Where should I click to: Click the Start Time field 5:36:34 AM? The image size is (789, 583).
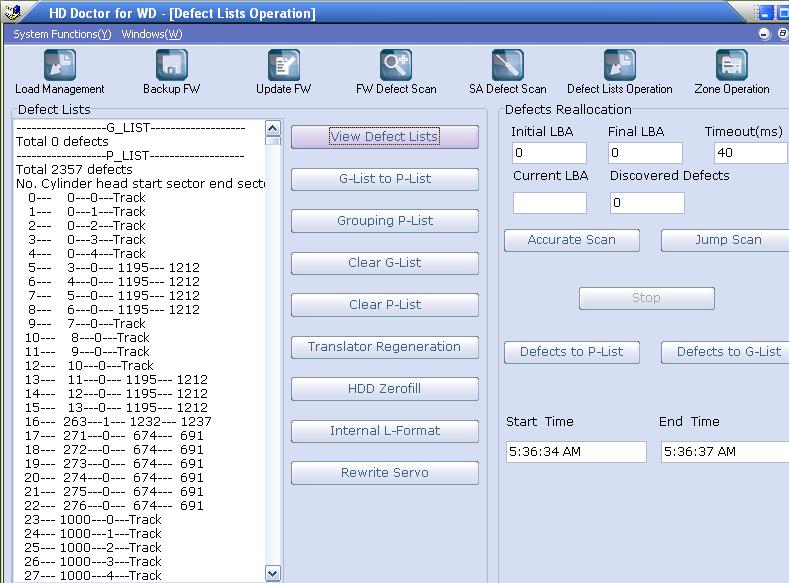[577, 452]
